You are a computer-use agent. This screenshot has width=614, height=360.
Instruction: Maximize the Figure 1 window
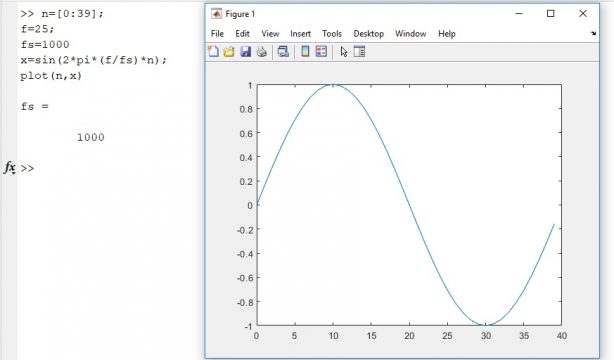click(551, 14)
